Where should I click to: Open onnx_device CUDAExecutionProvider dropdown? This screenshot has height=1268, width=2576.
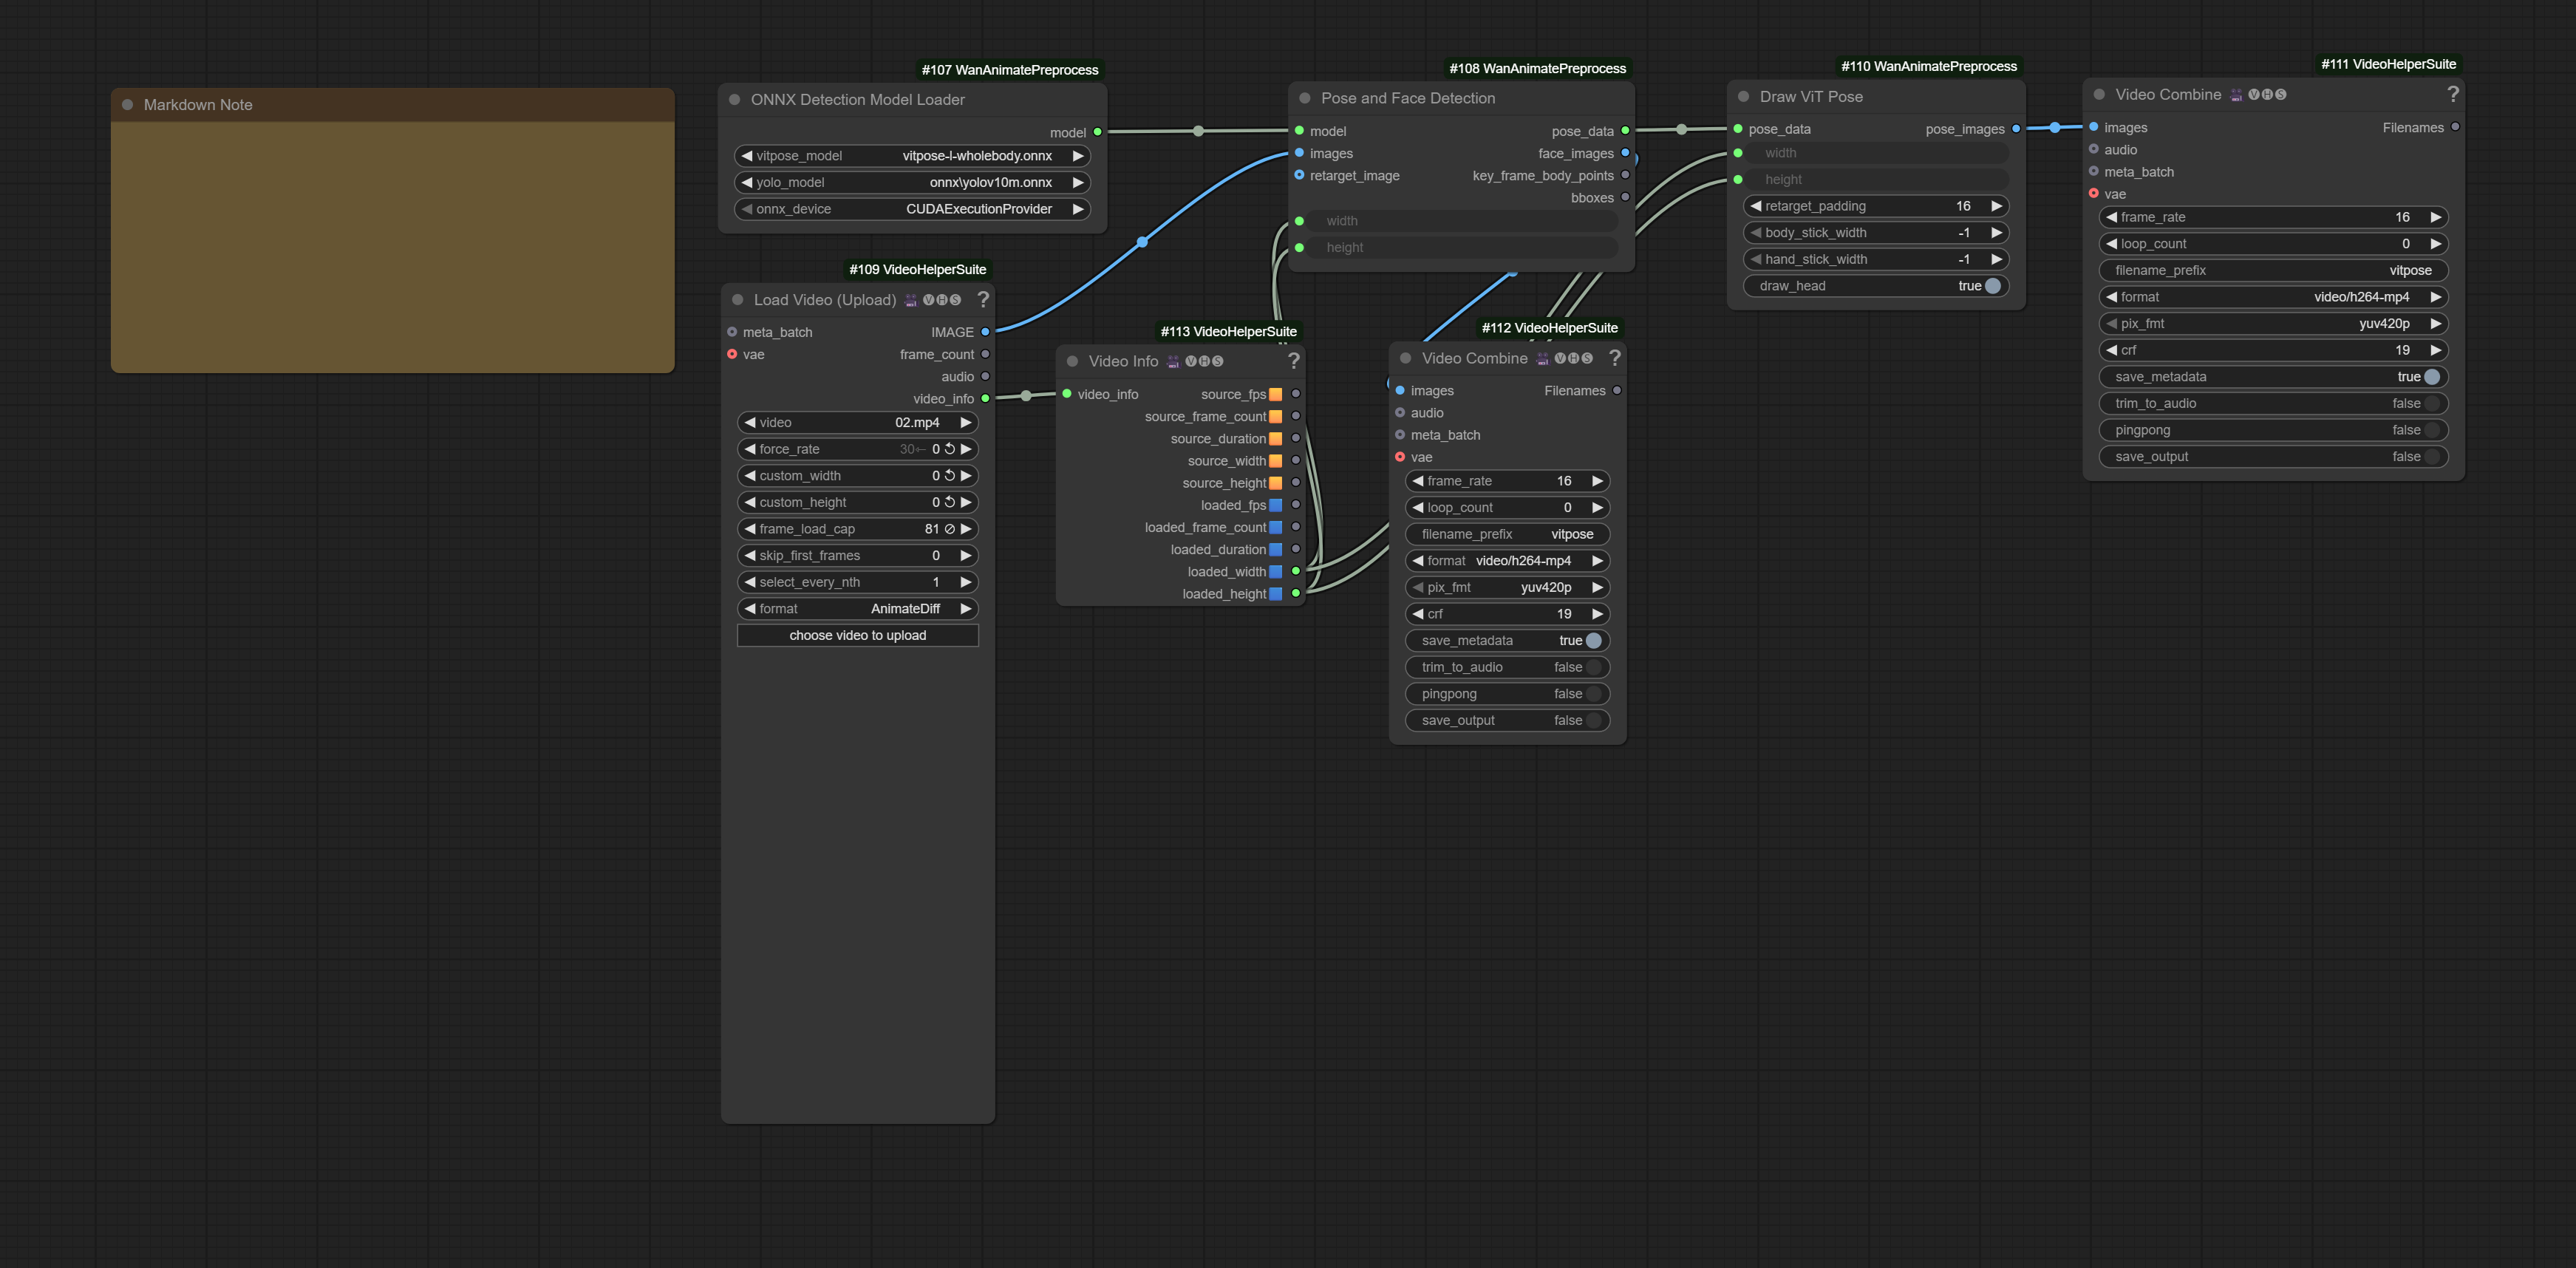click(x=912, y=209)
